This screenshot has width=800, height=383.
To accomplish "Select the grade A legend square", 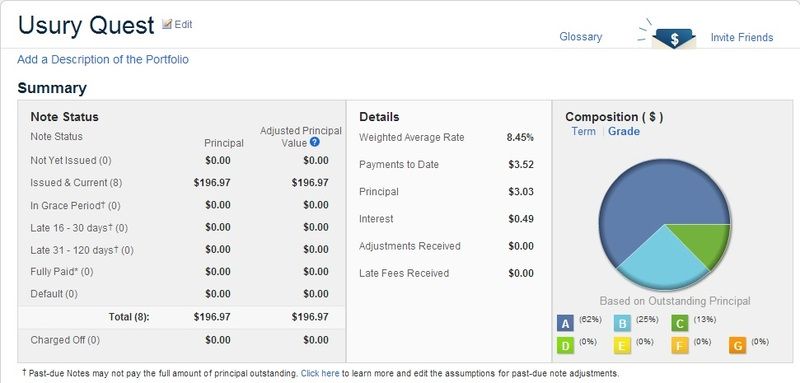I will [565, 323].
